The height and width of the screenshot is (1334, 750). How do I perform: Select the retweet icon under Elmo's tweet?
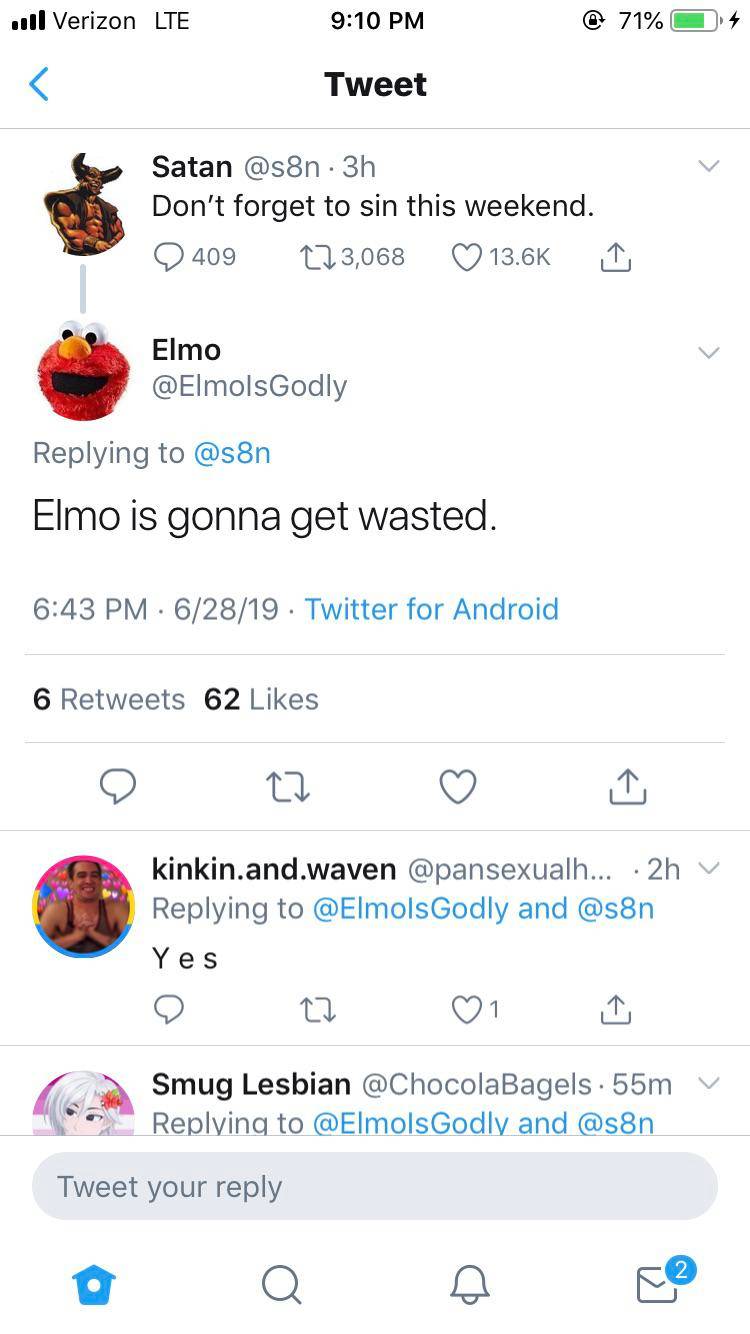(288, 787)
